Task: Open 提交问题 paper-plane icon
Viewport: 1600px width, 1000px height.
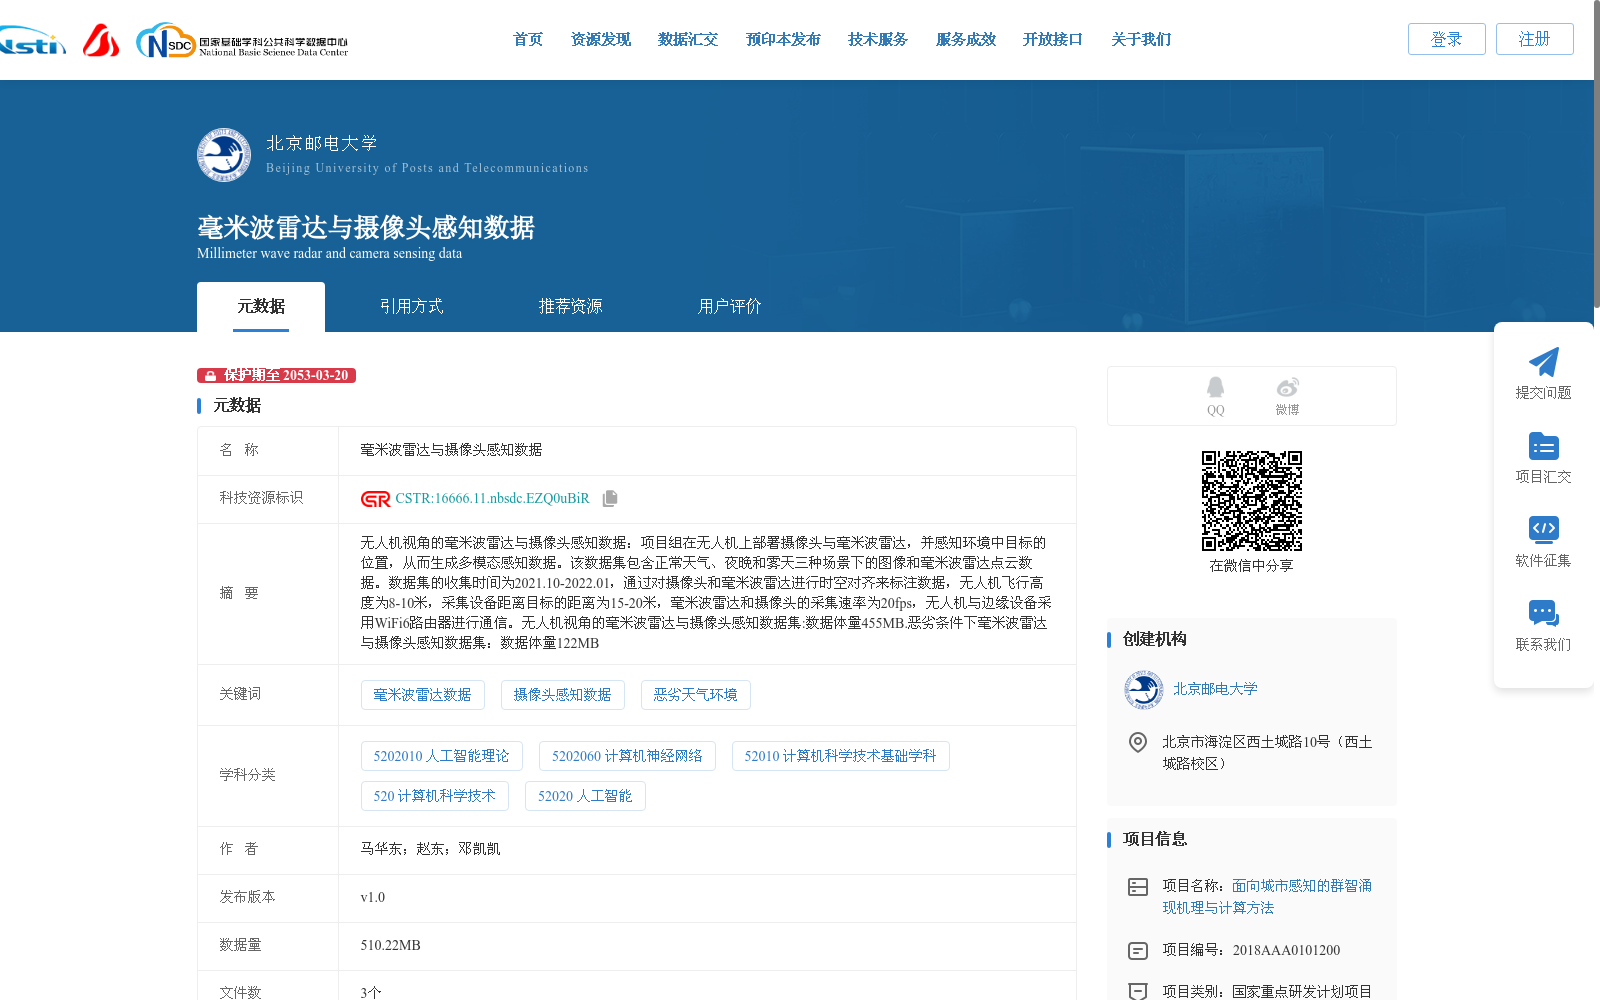Action: point(1543,363)
